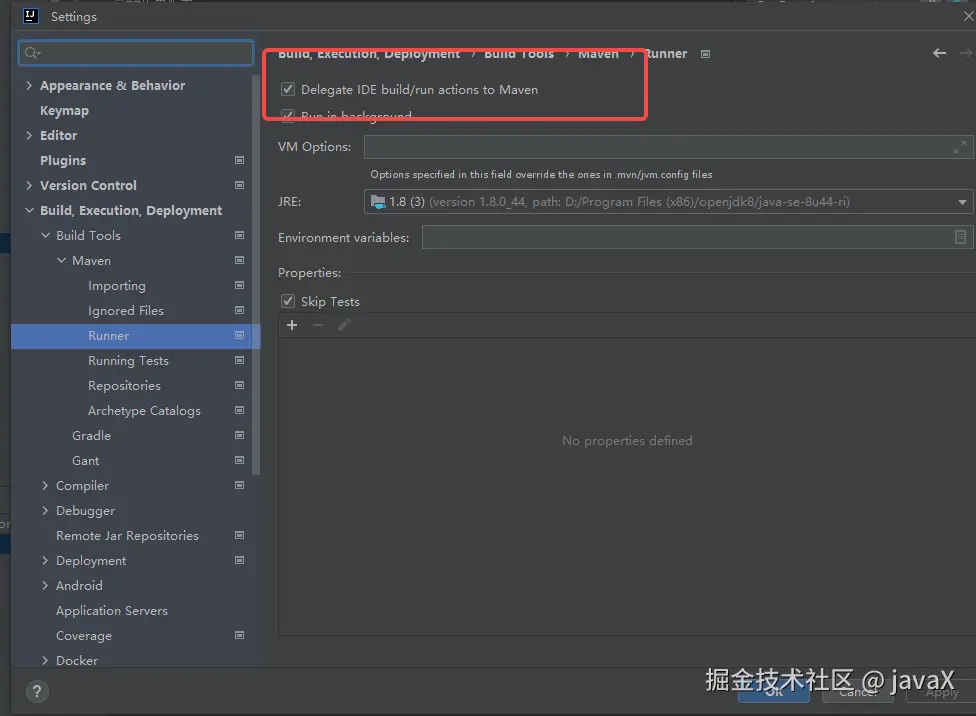Viewport: 976px width, 716px height.
Task: Click the settings tree scrollbar
Action: [256, 274]
